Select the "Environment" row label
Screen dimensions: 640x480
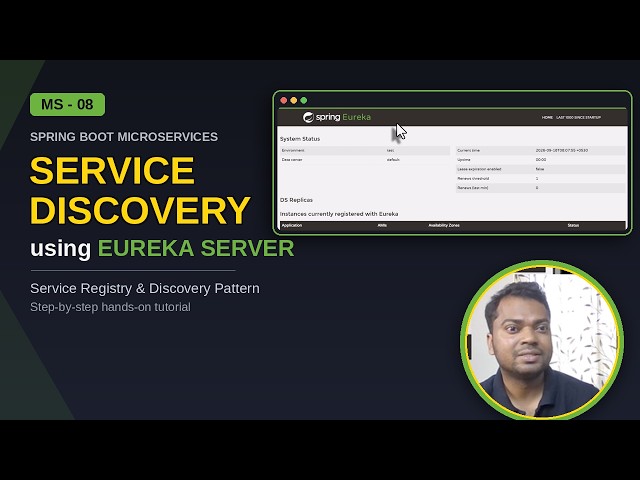pos(293,151)
